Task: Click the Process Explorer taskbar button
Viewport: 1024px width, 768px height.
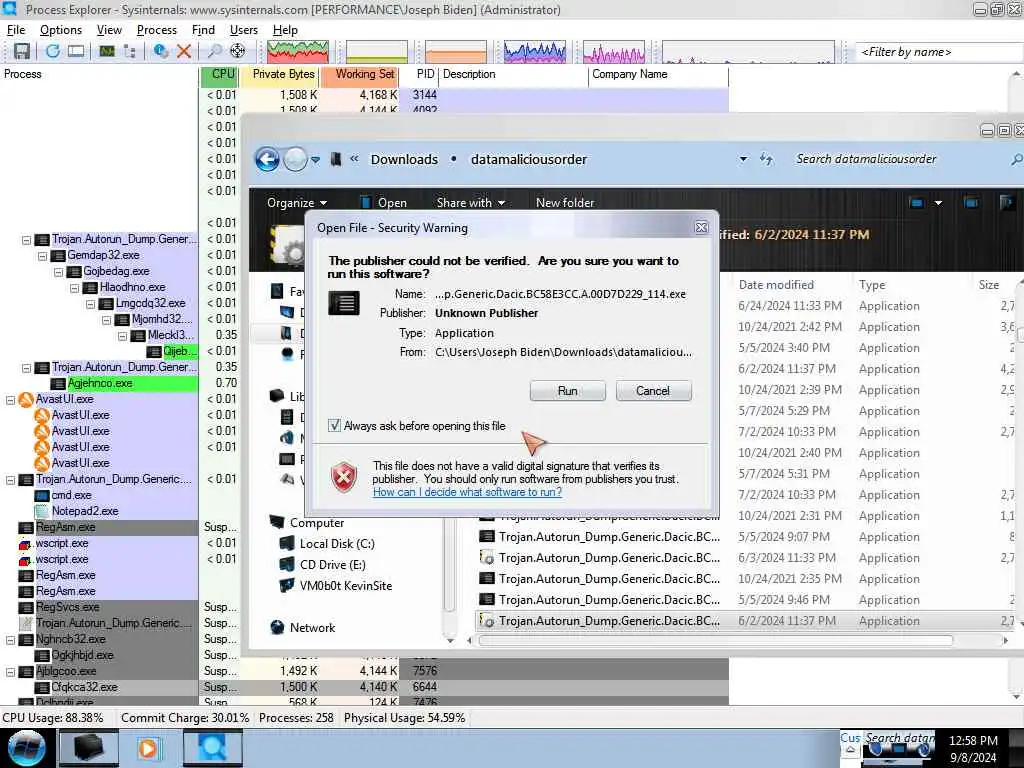Action: pos(212,748)
